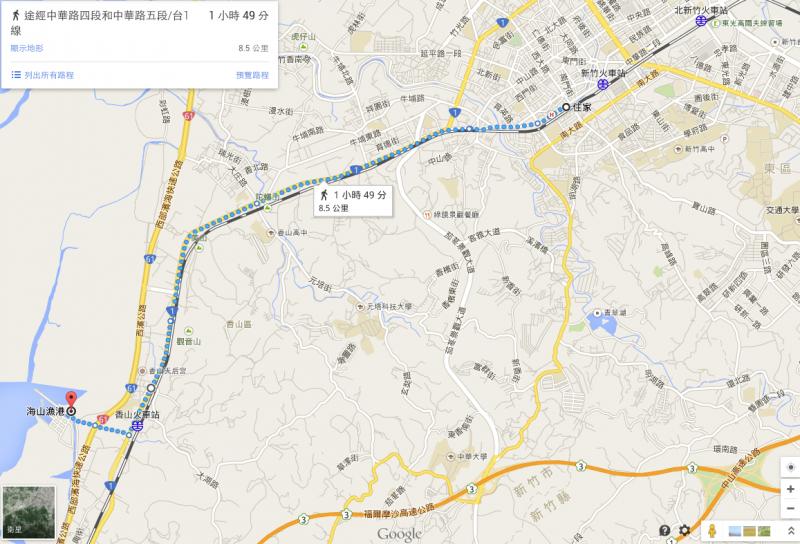Open 列出所有路程 step list

pos(43,75)
